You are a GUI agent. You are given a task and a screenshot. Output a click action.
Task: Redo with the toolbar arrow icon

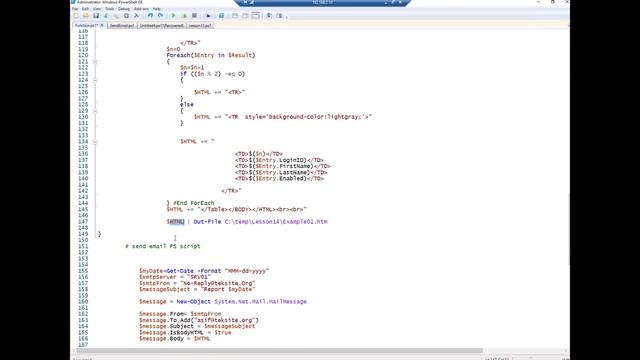160,16
